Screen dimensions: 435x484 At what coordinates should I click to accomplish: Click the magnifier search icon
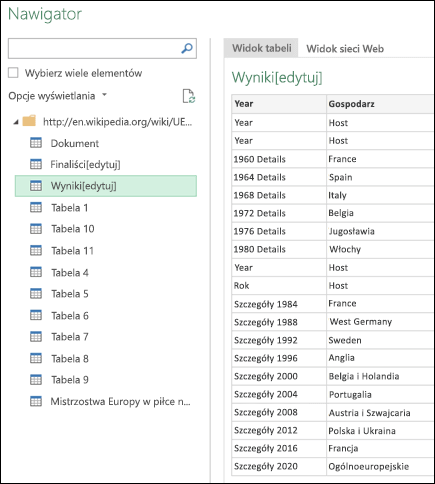click(x=187, y=49)
